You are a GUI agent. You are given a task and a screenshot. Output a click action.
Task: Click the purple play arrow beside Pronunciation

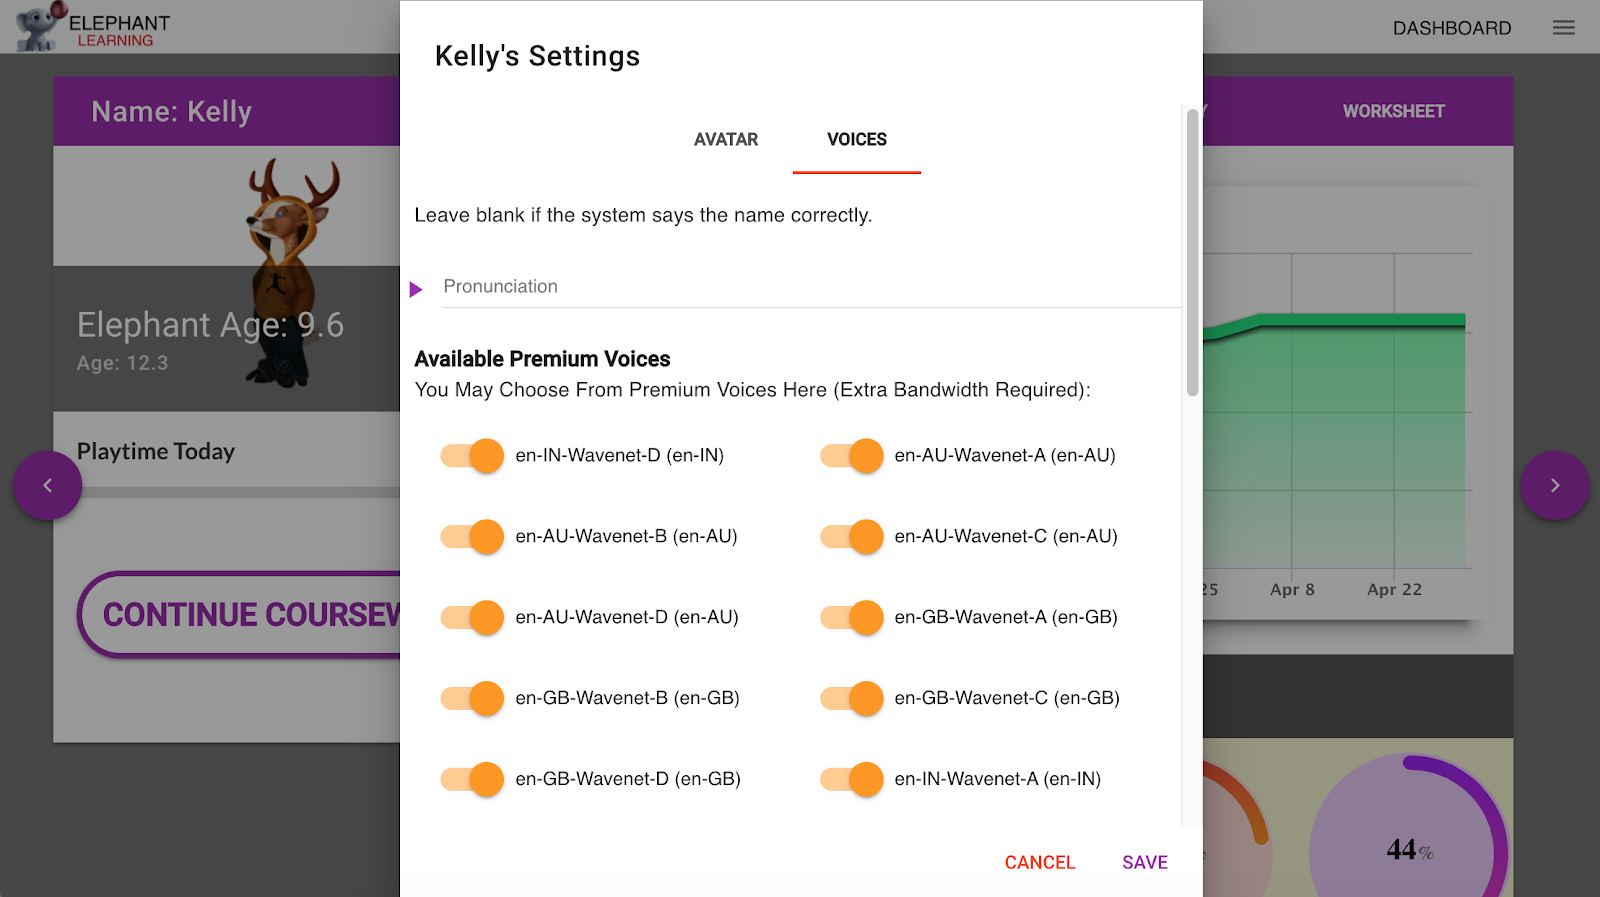pos(417,289)
